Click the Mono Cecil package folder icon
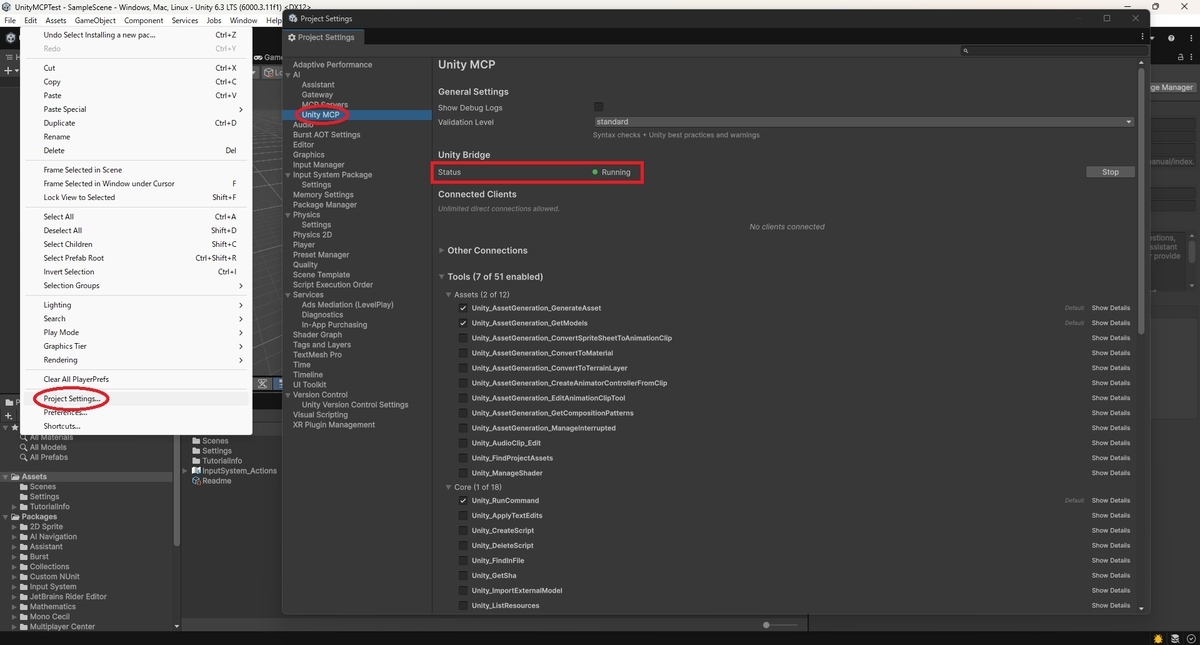Image resolution: width=1200 pixels, height=645 pixels. click(23, 617)
